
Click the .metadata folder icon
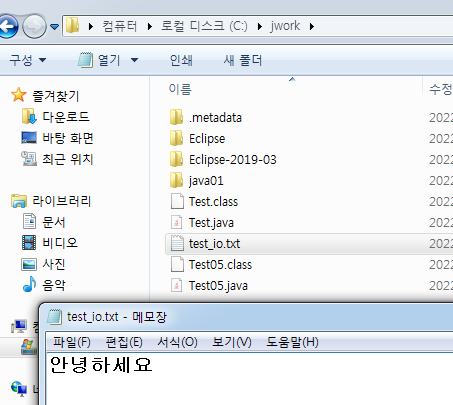(x=176, y=117)
